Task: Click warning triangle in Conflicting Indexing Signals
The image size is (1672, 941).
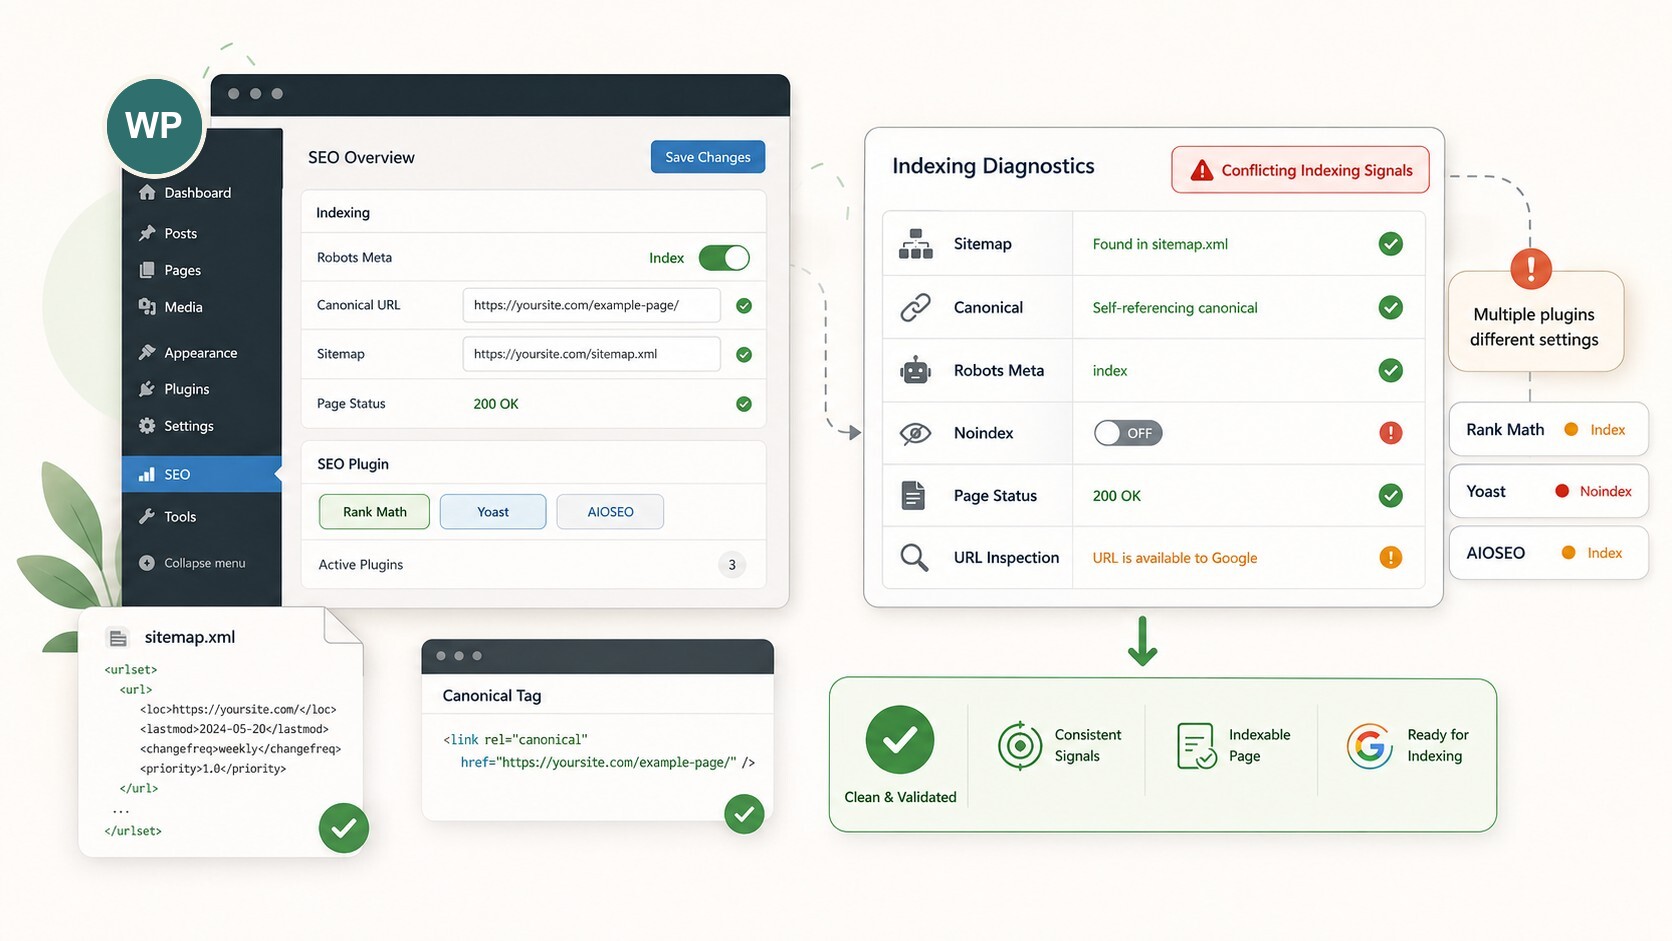Action: [1201, 171]
